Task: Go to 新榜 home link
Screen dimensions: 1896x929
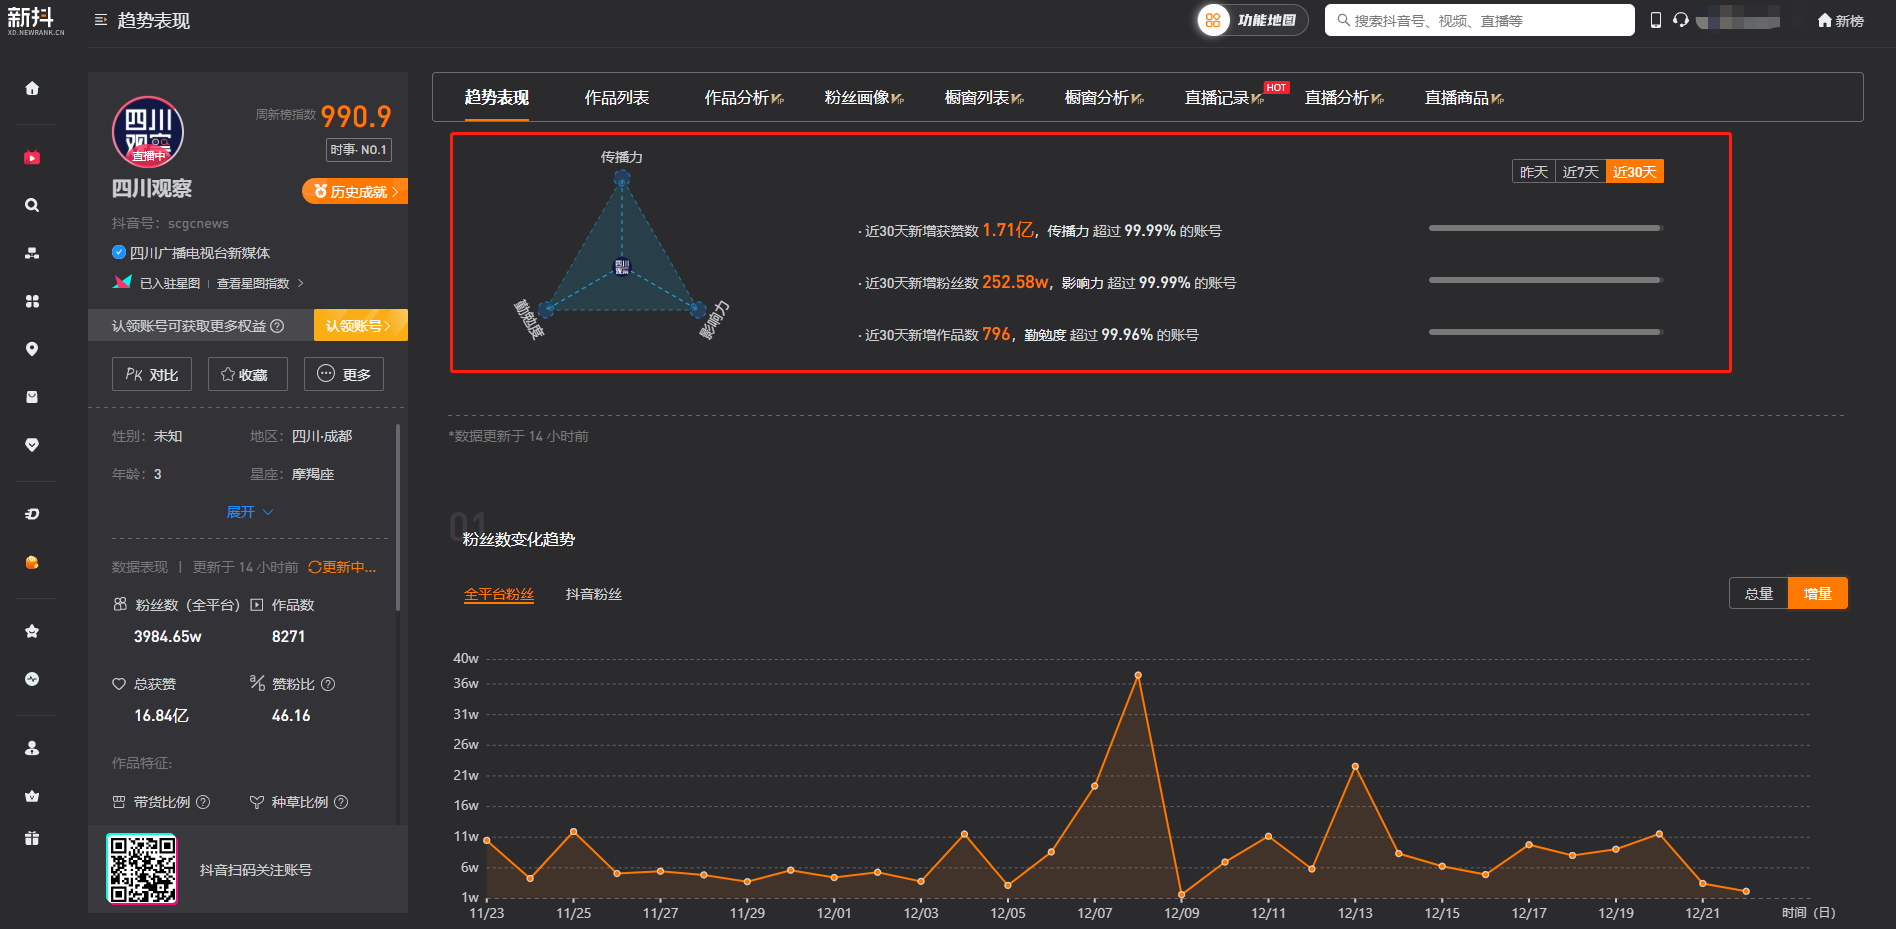Action: click(1841, 20)
